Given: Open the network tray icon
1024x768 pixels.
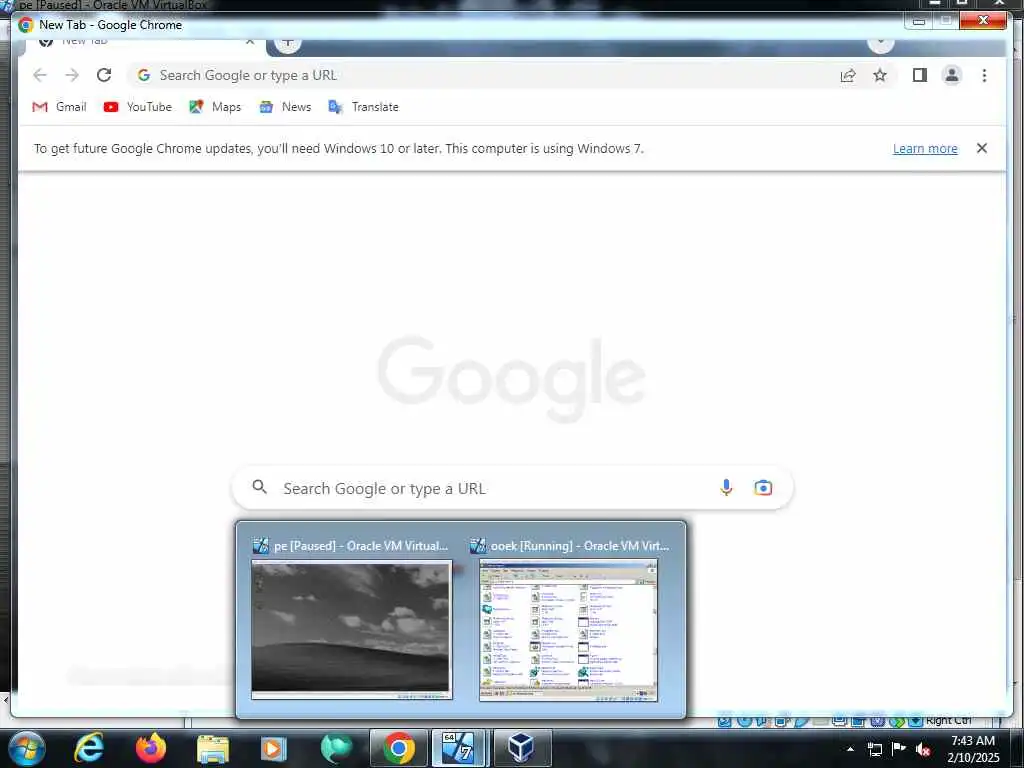Looking at the screenshot, I should pos(874,749).
